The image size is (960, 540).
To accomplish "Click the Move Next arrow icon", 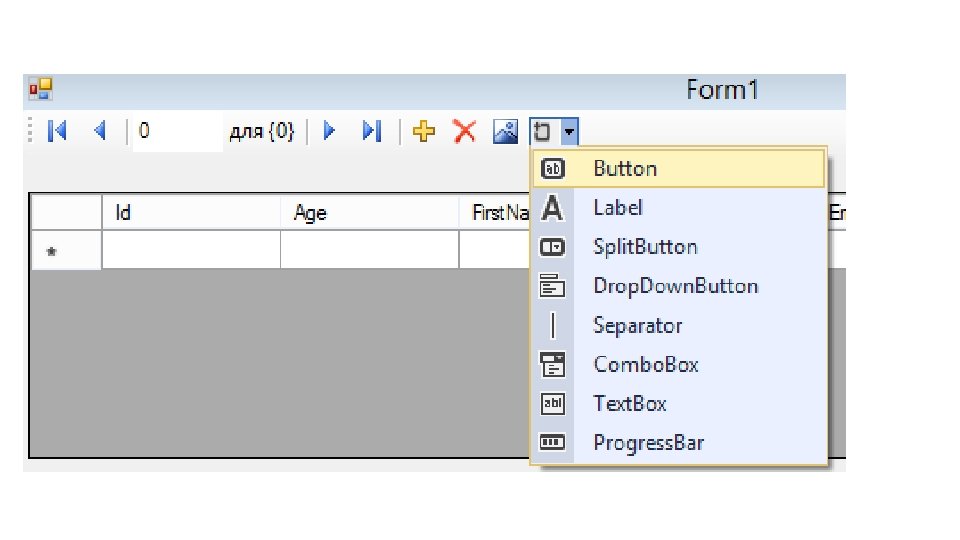I will pyautogui.click(x=329, y=131).
